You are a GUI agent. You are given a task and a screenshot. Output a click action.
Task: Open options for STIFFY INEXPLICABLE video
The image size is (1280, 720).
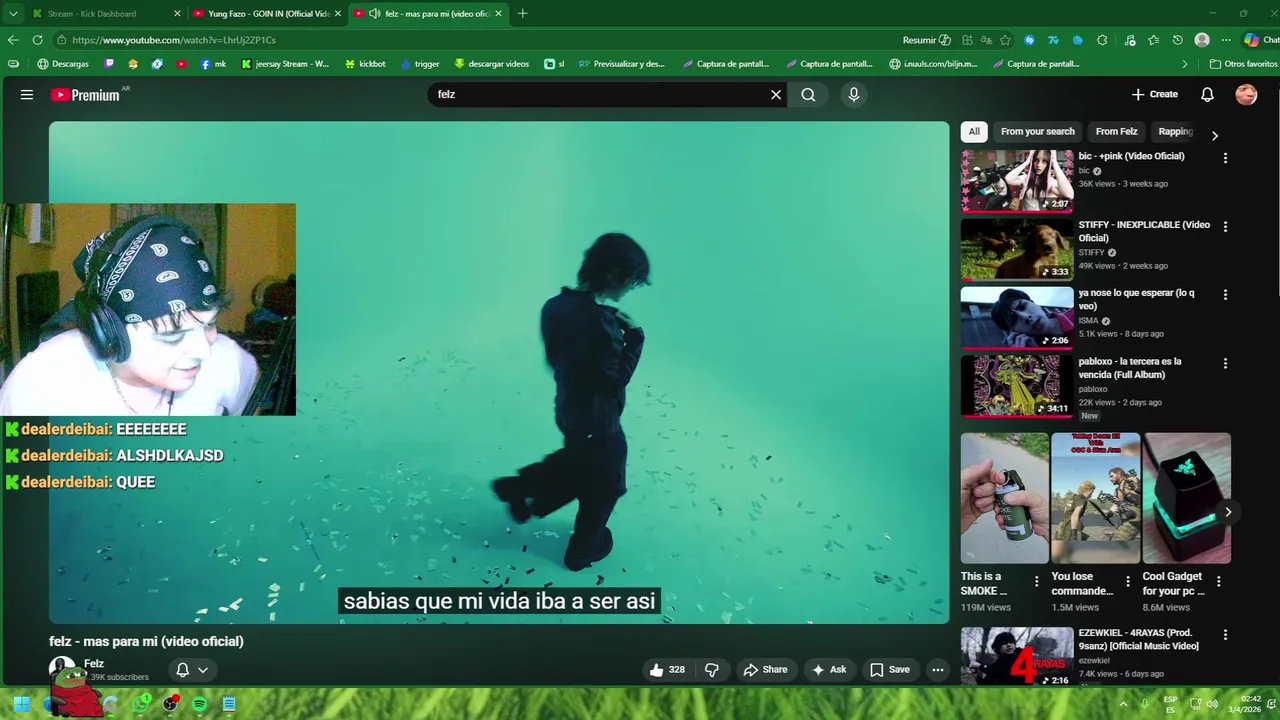pyautogui.click(x=1225, y=227)
